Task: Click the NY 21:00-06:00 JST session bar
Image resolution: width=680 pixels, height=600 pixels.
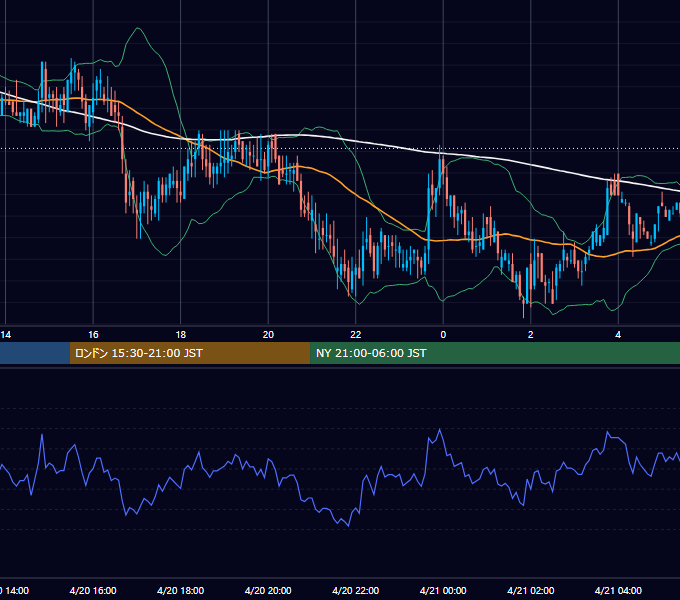Action: (495, 353)
